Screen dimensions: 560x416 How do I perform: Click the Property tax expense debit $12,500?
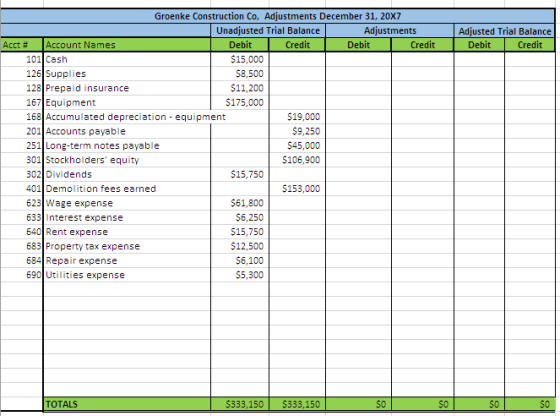click(x=240, y=246)
